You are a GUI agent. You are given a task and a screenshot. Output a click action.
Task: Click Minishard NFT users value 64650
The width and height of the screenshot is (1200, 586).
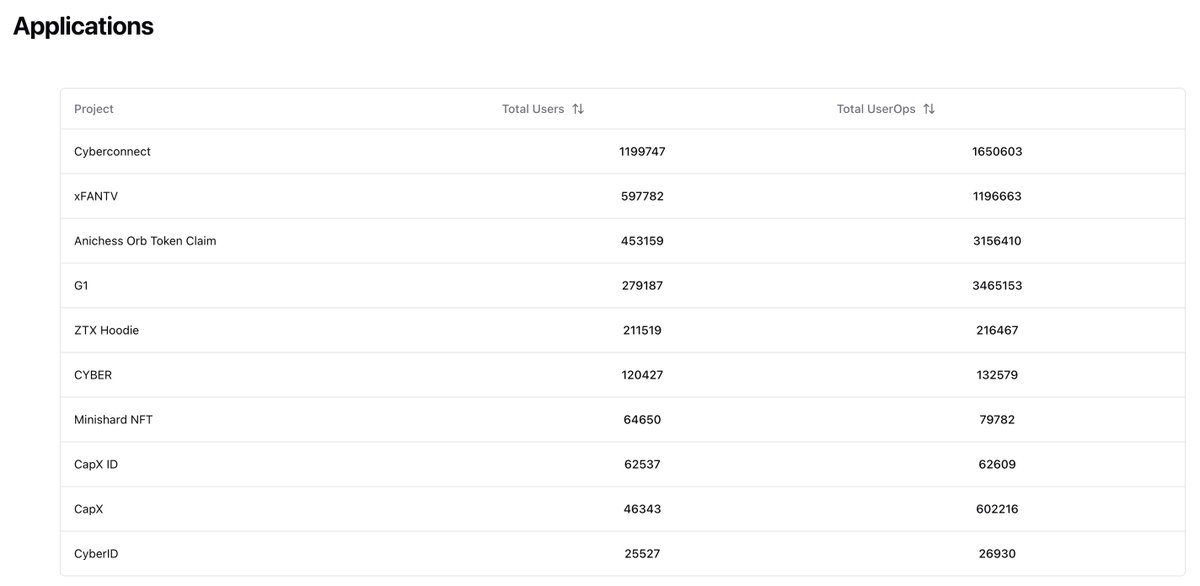[x=642, y=420]
